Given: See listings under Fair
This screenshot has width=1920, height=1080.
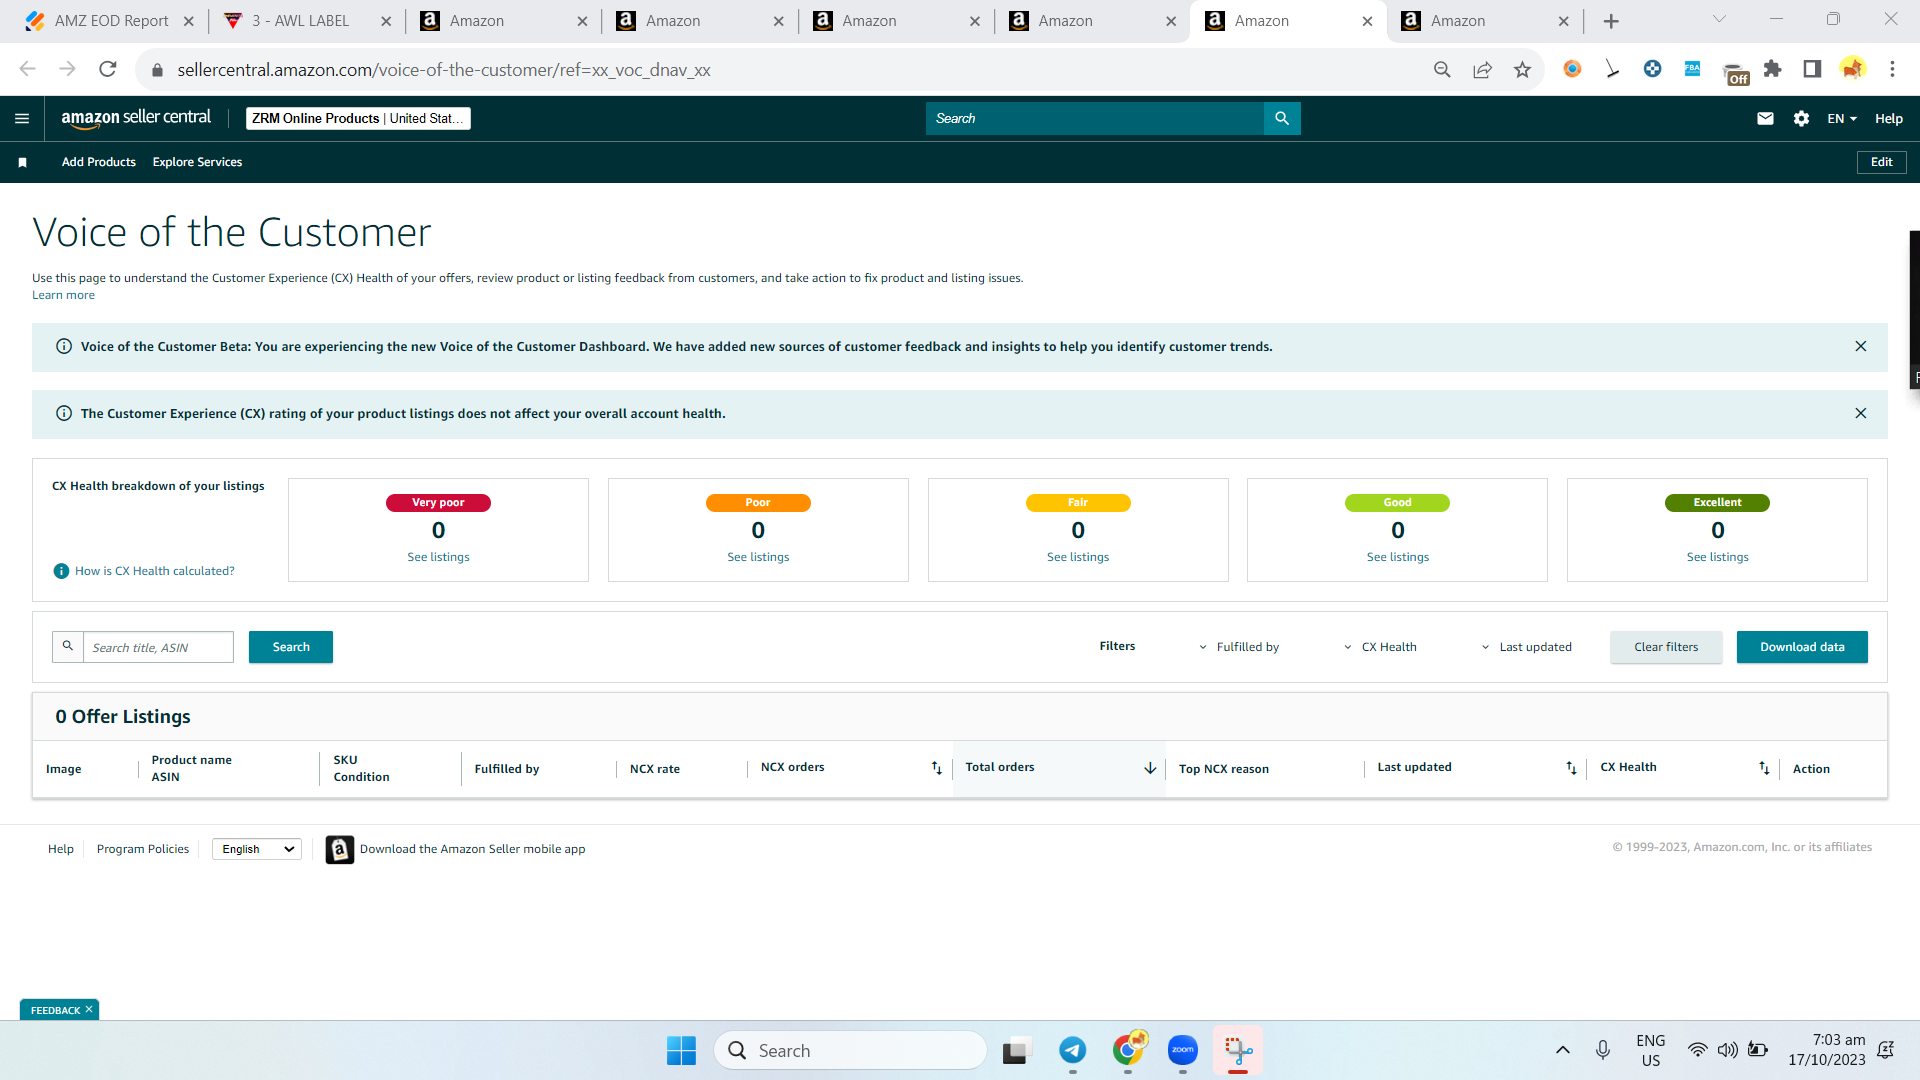Looking at the screenshot, I should [x=1078, y=557].
